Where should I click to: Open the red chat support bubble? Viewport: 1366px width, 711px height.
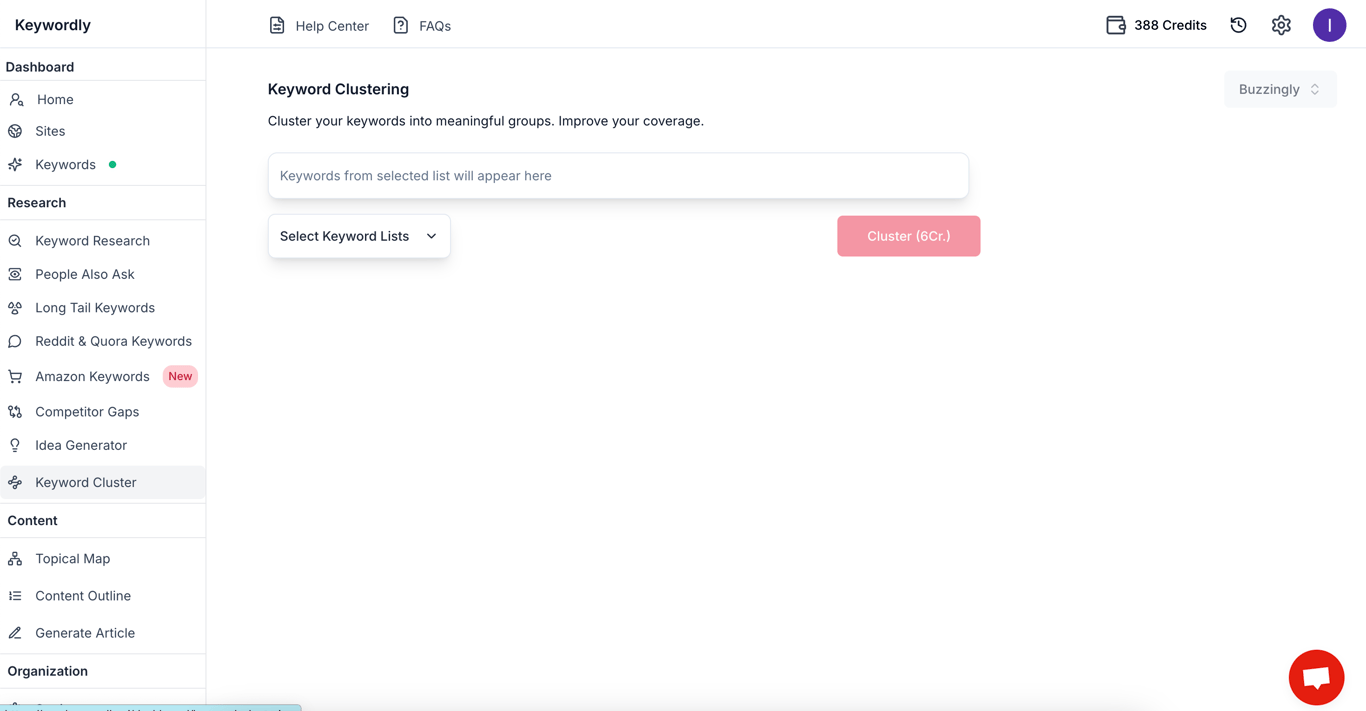click(x=1316, y=677)
